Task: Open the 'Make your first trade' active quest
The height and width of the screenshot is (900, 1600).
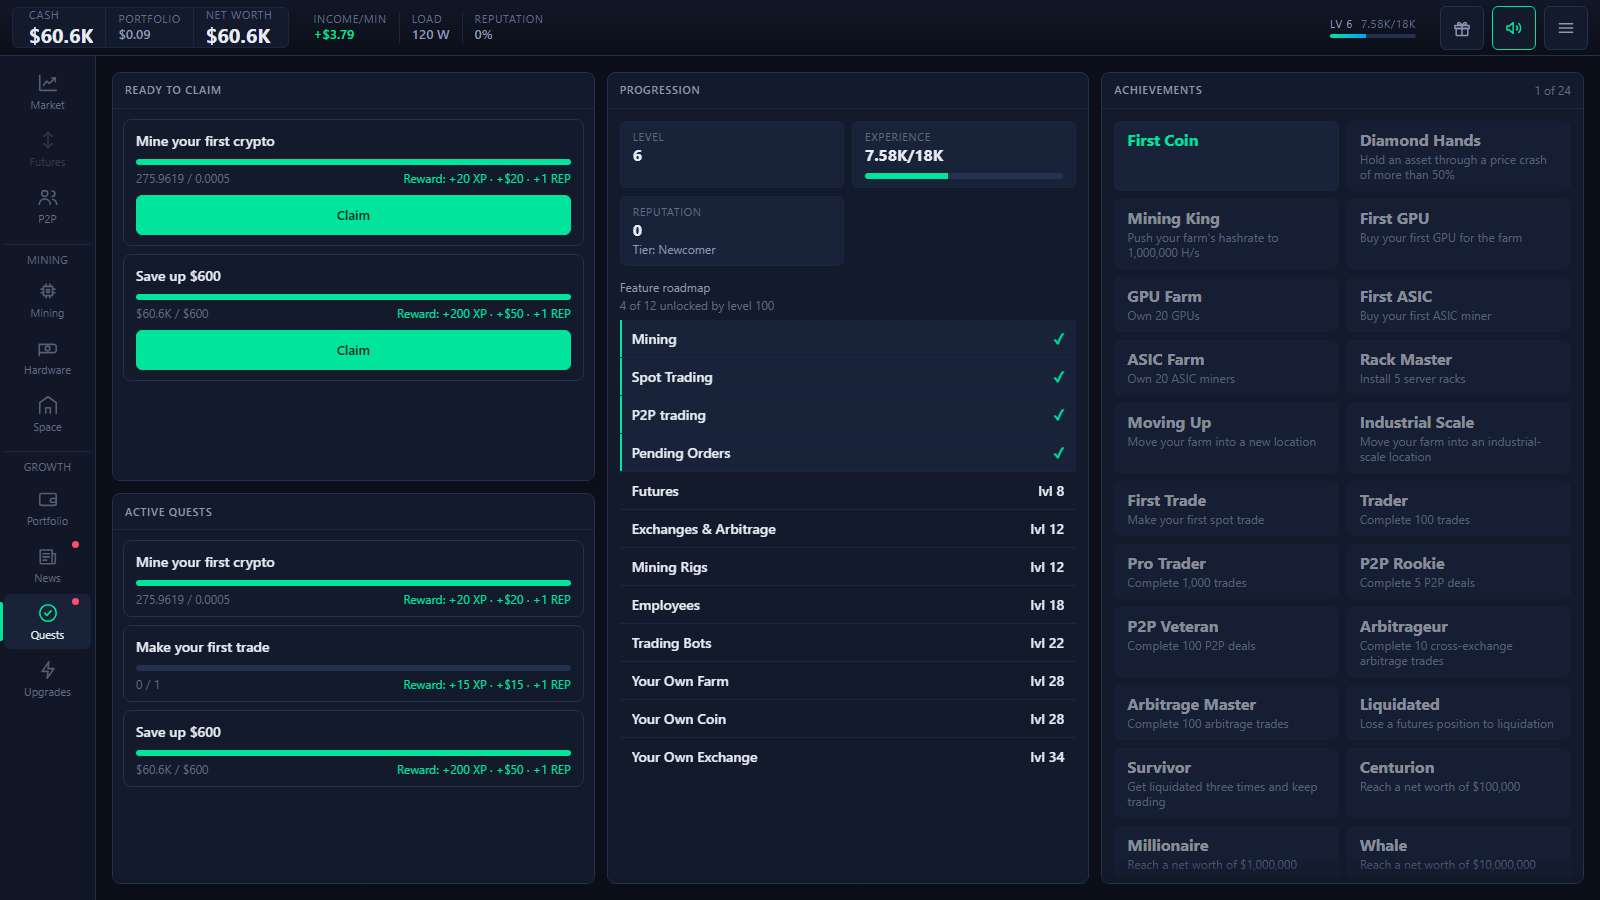Action: (353, 664)
